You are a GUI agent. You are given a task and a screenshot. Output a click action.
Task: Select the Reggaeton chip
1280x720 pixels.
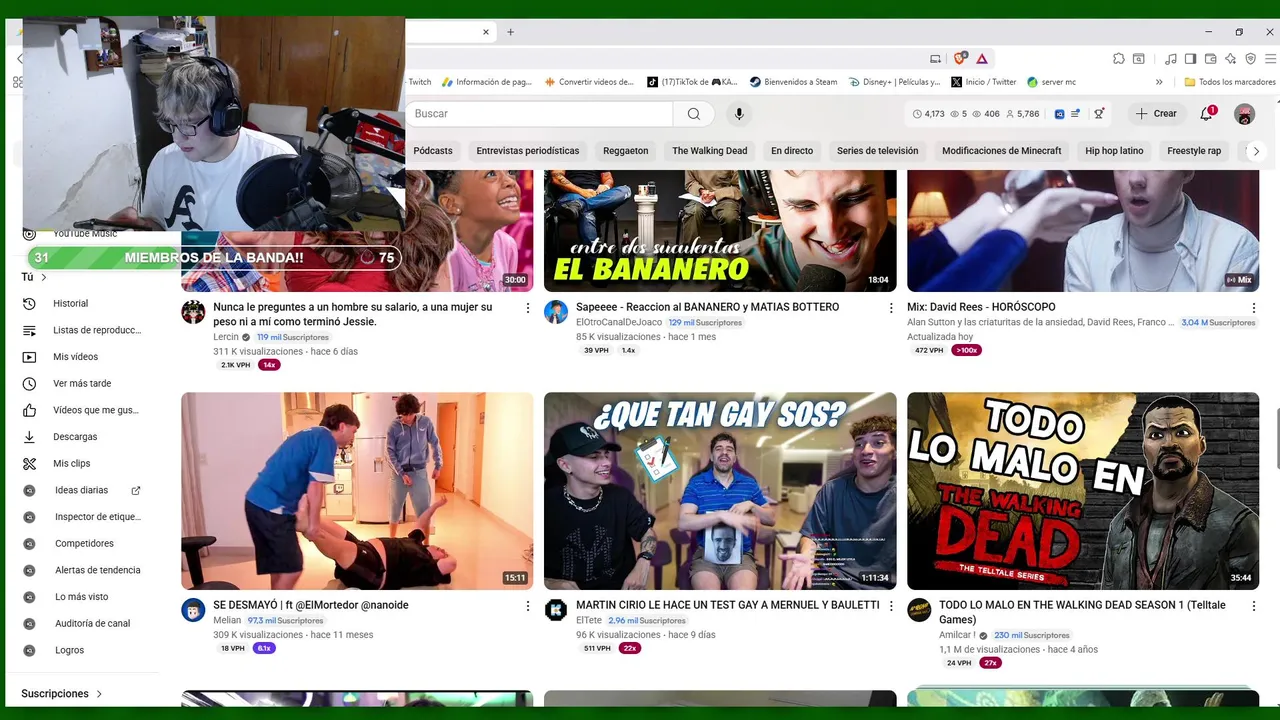[x=626, y=151]
